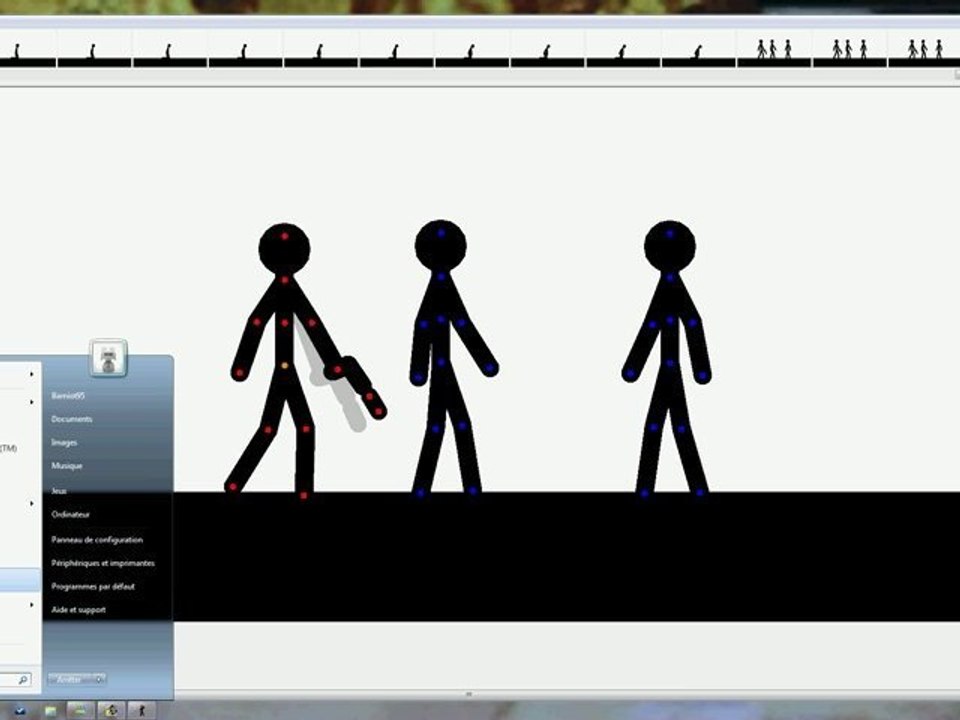
Task: Expand the bottommost submenu arrow in Start programs list
Action: (x=31, y=605)
